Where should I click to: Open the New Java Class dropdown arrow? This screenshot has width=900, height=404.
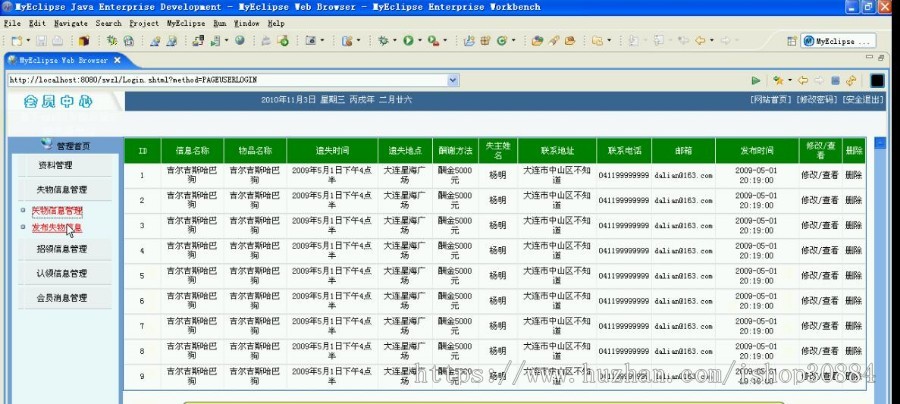coord(513,41)
